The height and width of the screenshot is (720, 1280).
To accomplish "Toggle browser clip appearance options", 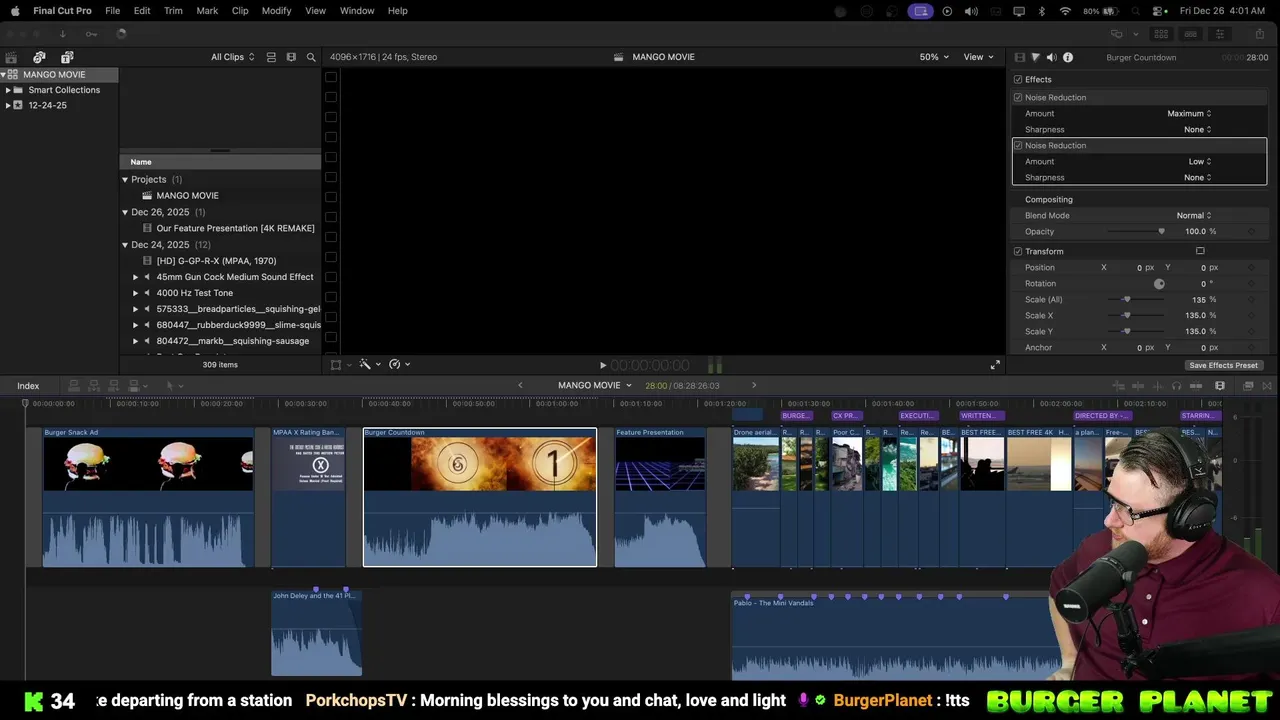I will point(291,57).
